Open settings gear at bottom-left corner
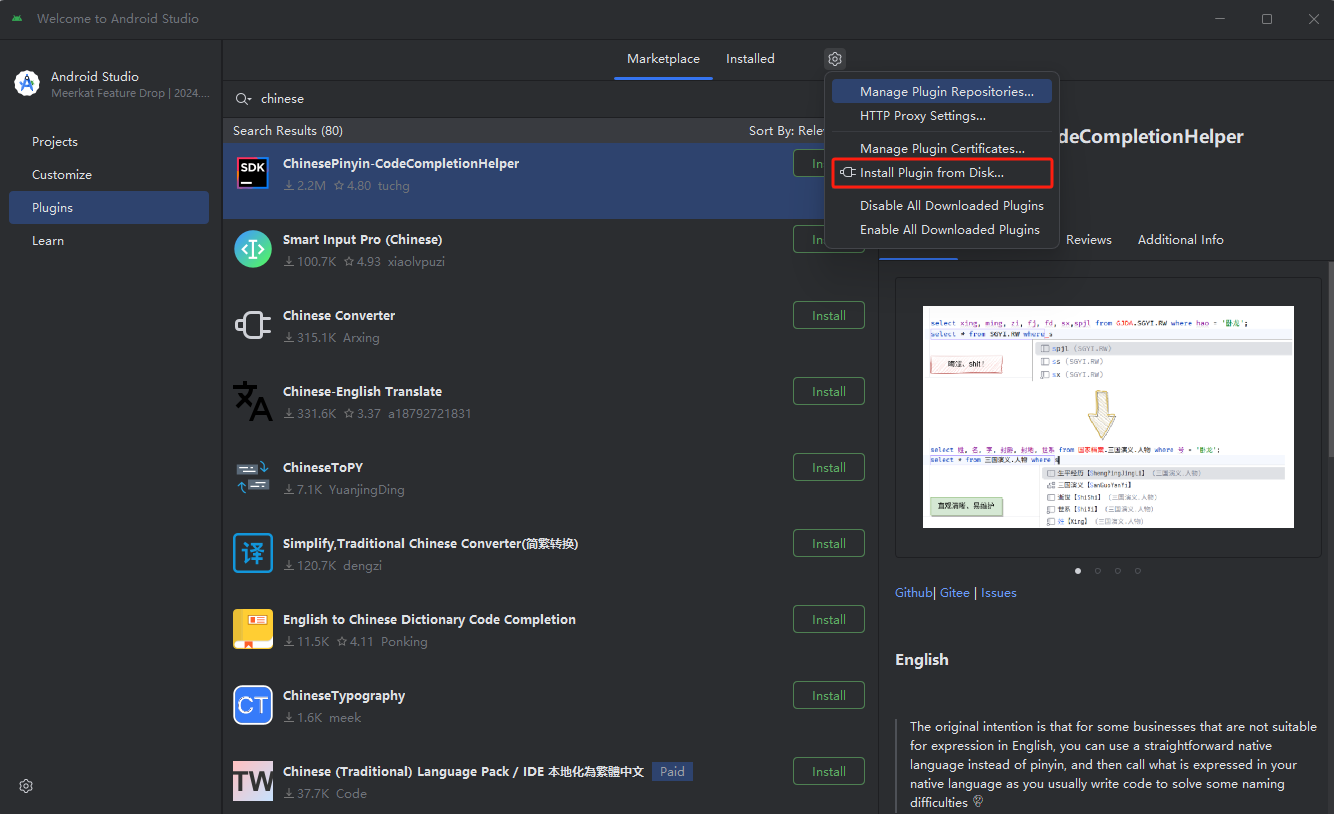Screen dimensions: 1334x814 tap(26, 786)
